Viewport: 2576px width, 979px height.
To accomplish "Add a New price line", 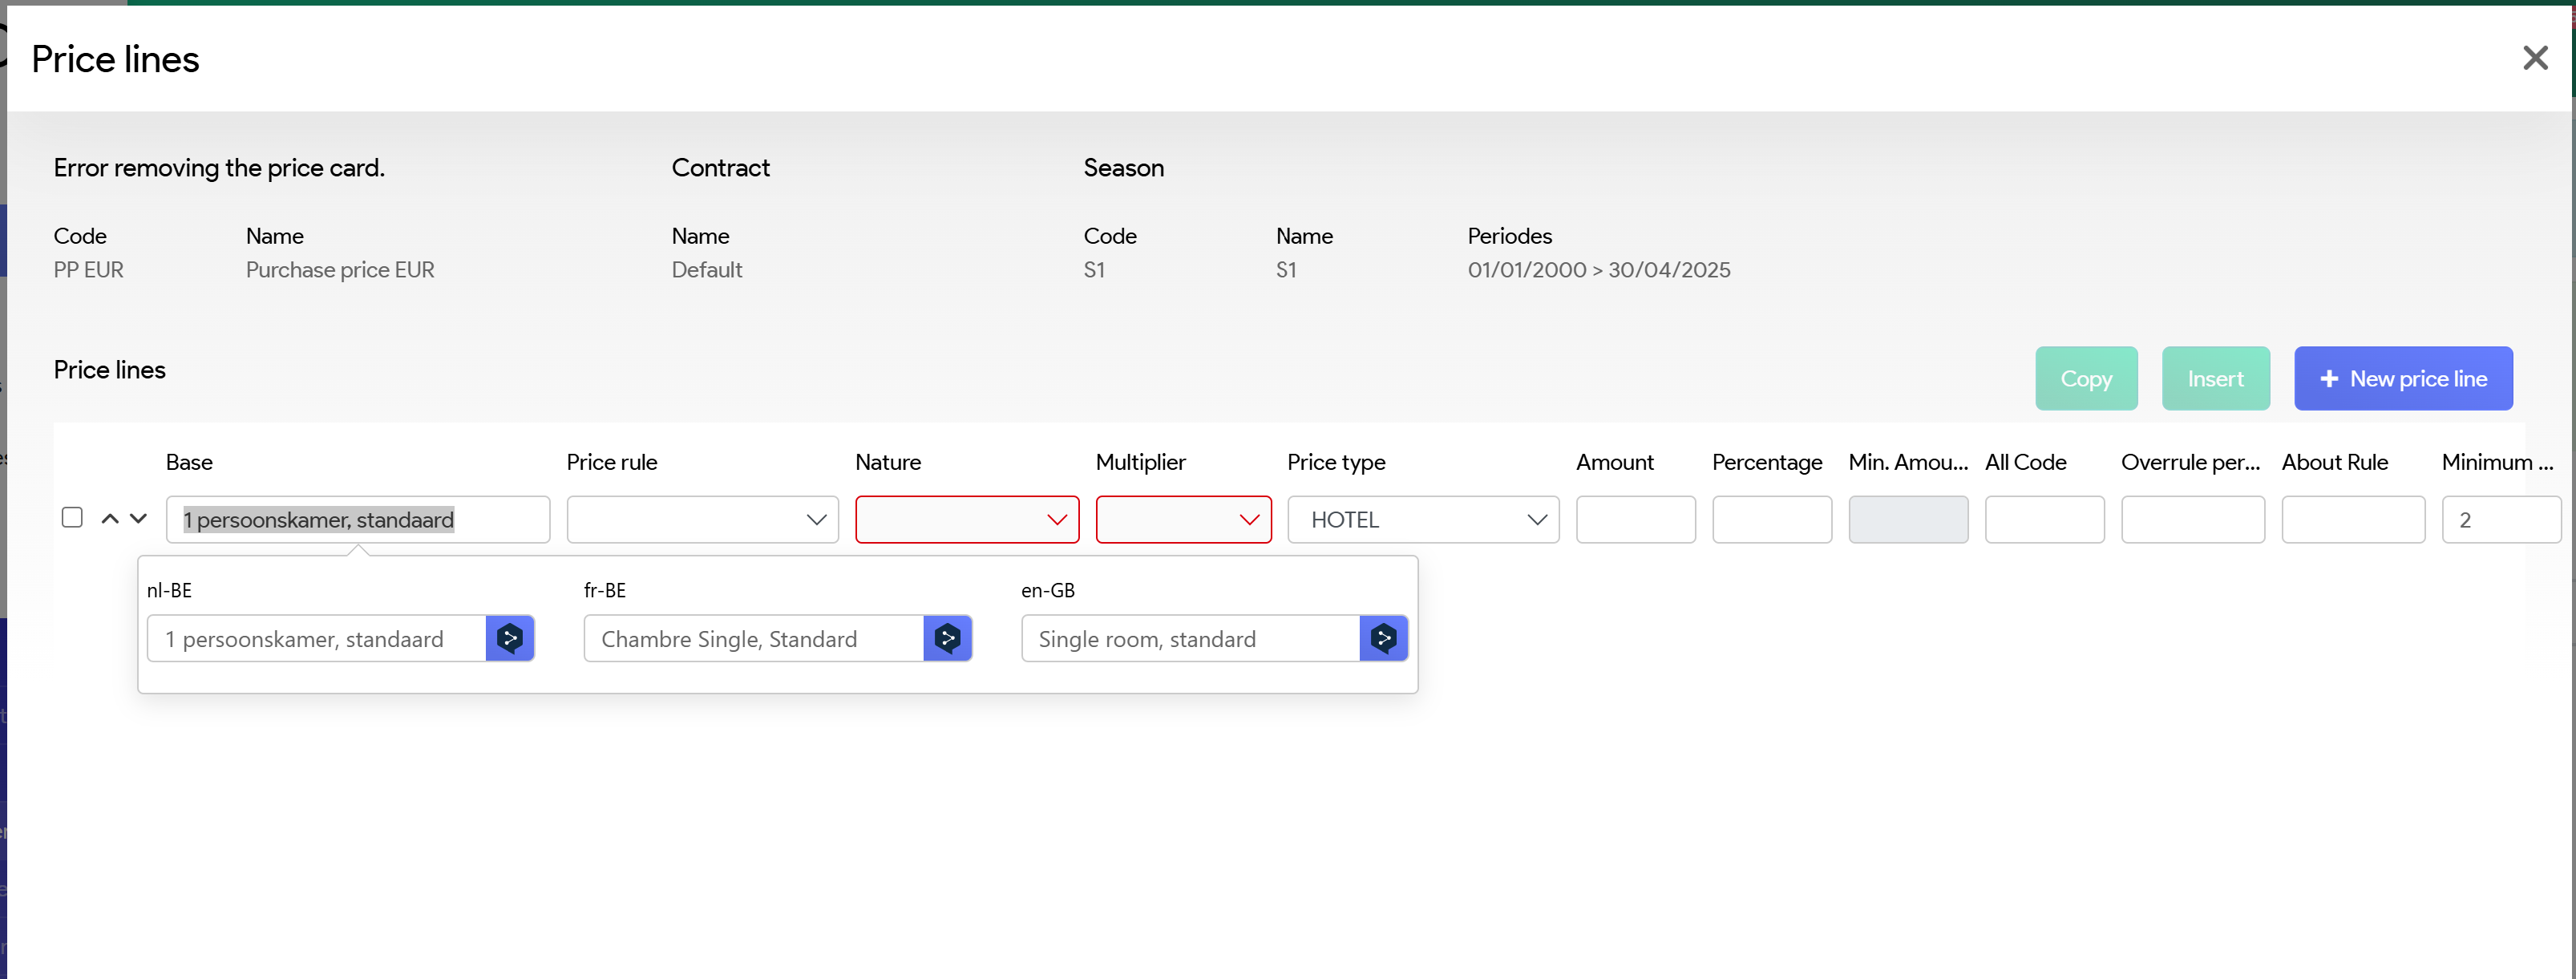I will [x=2402, y=379].
